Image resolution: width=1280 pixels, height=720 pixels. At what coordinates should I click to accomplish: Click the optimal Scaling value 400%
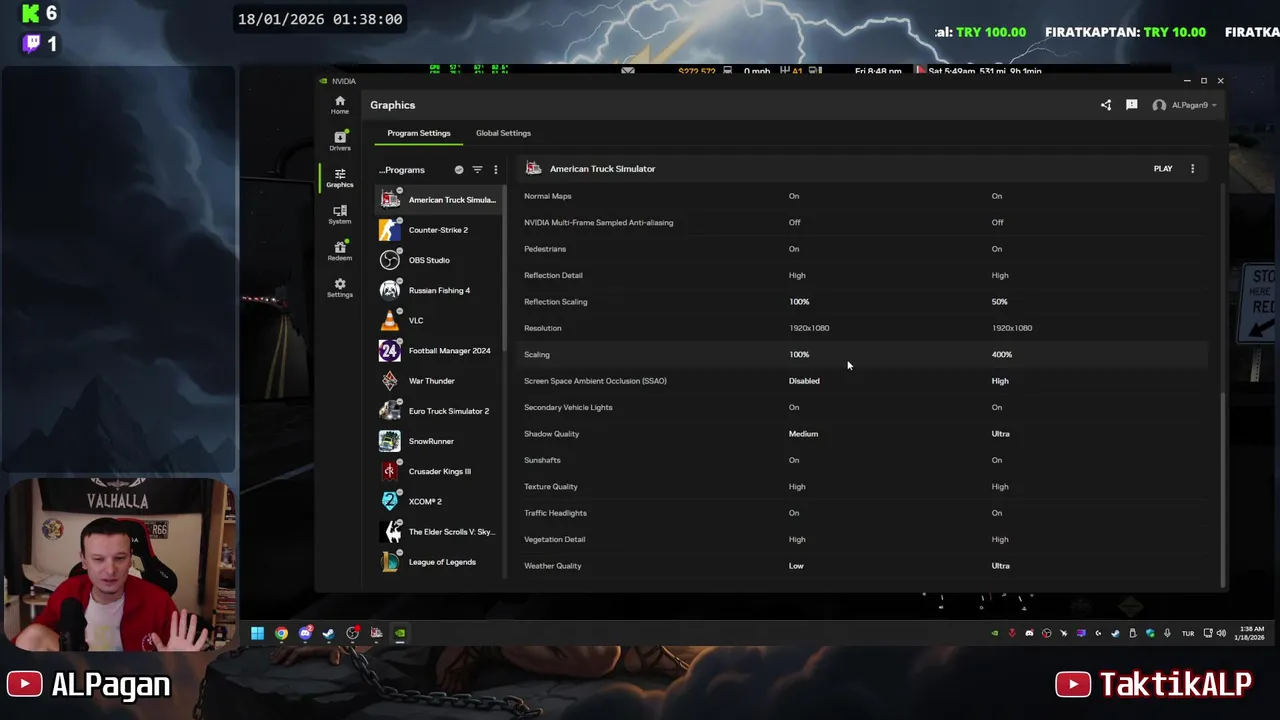coord(1002,354)
